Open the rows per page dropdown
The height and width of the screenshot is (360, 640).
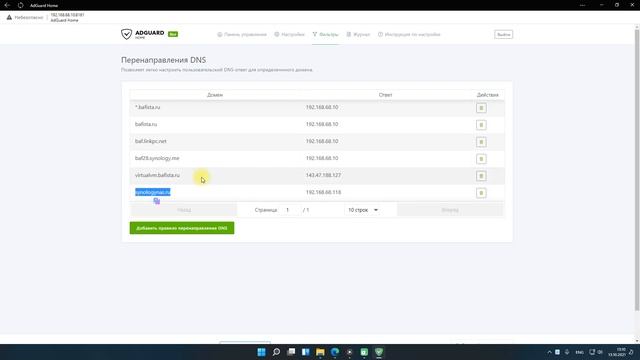pyautogui.click(x=363, y=210)
